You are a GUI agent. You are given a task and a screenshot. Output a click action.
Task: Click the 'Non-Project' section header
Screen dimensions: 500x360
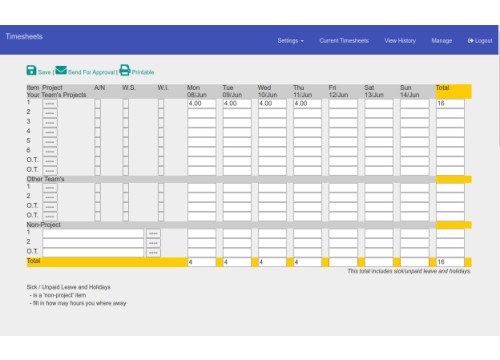[43, 225]
